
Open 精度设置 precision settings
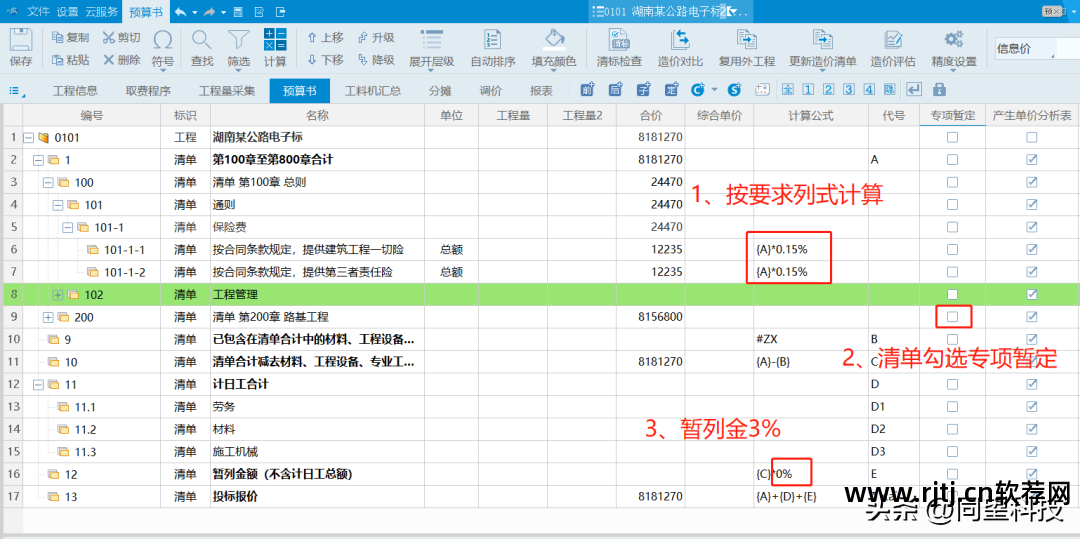tap(954, 48)
